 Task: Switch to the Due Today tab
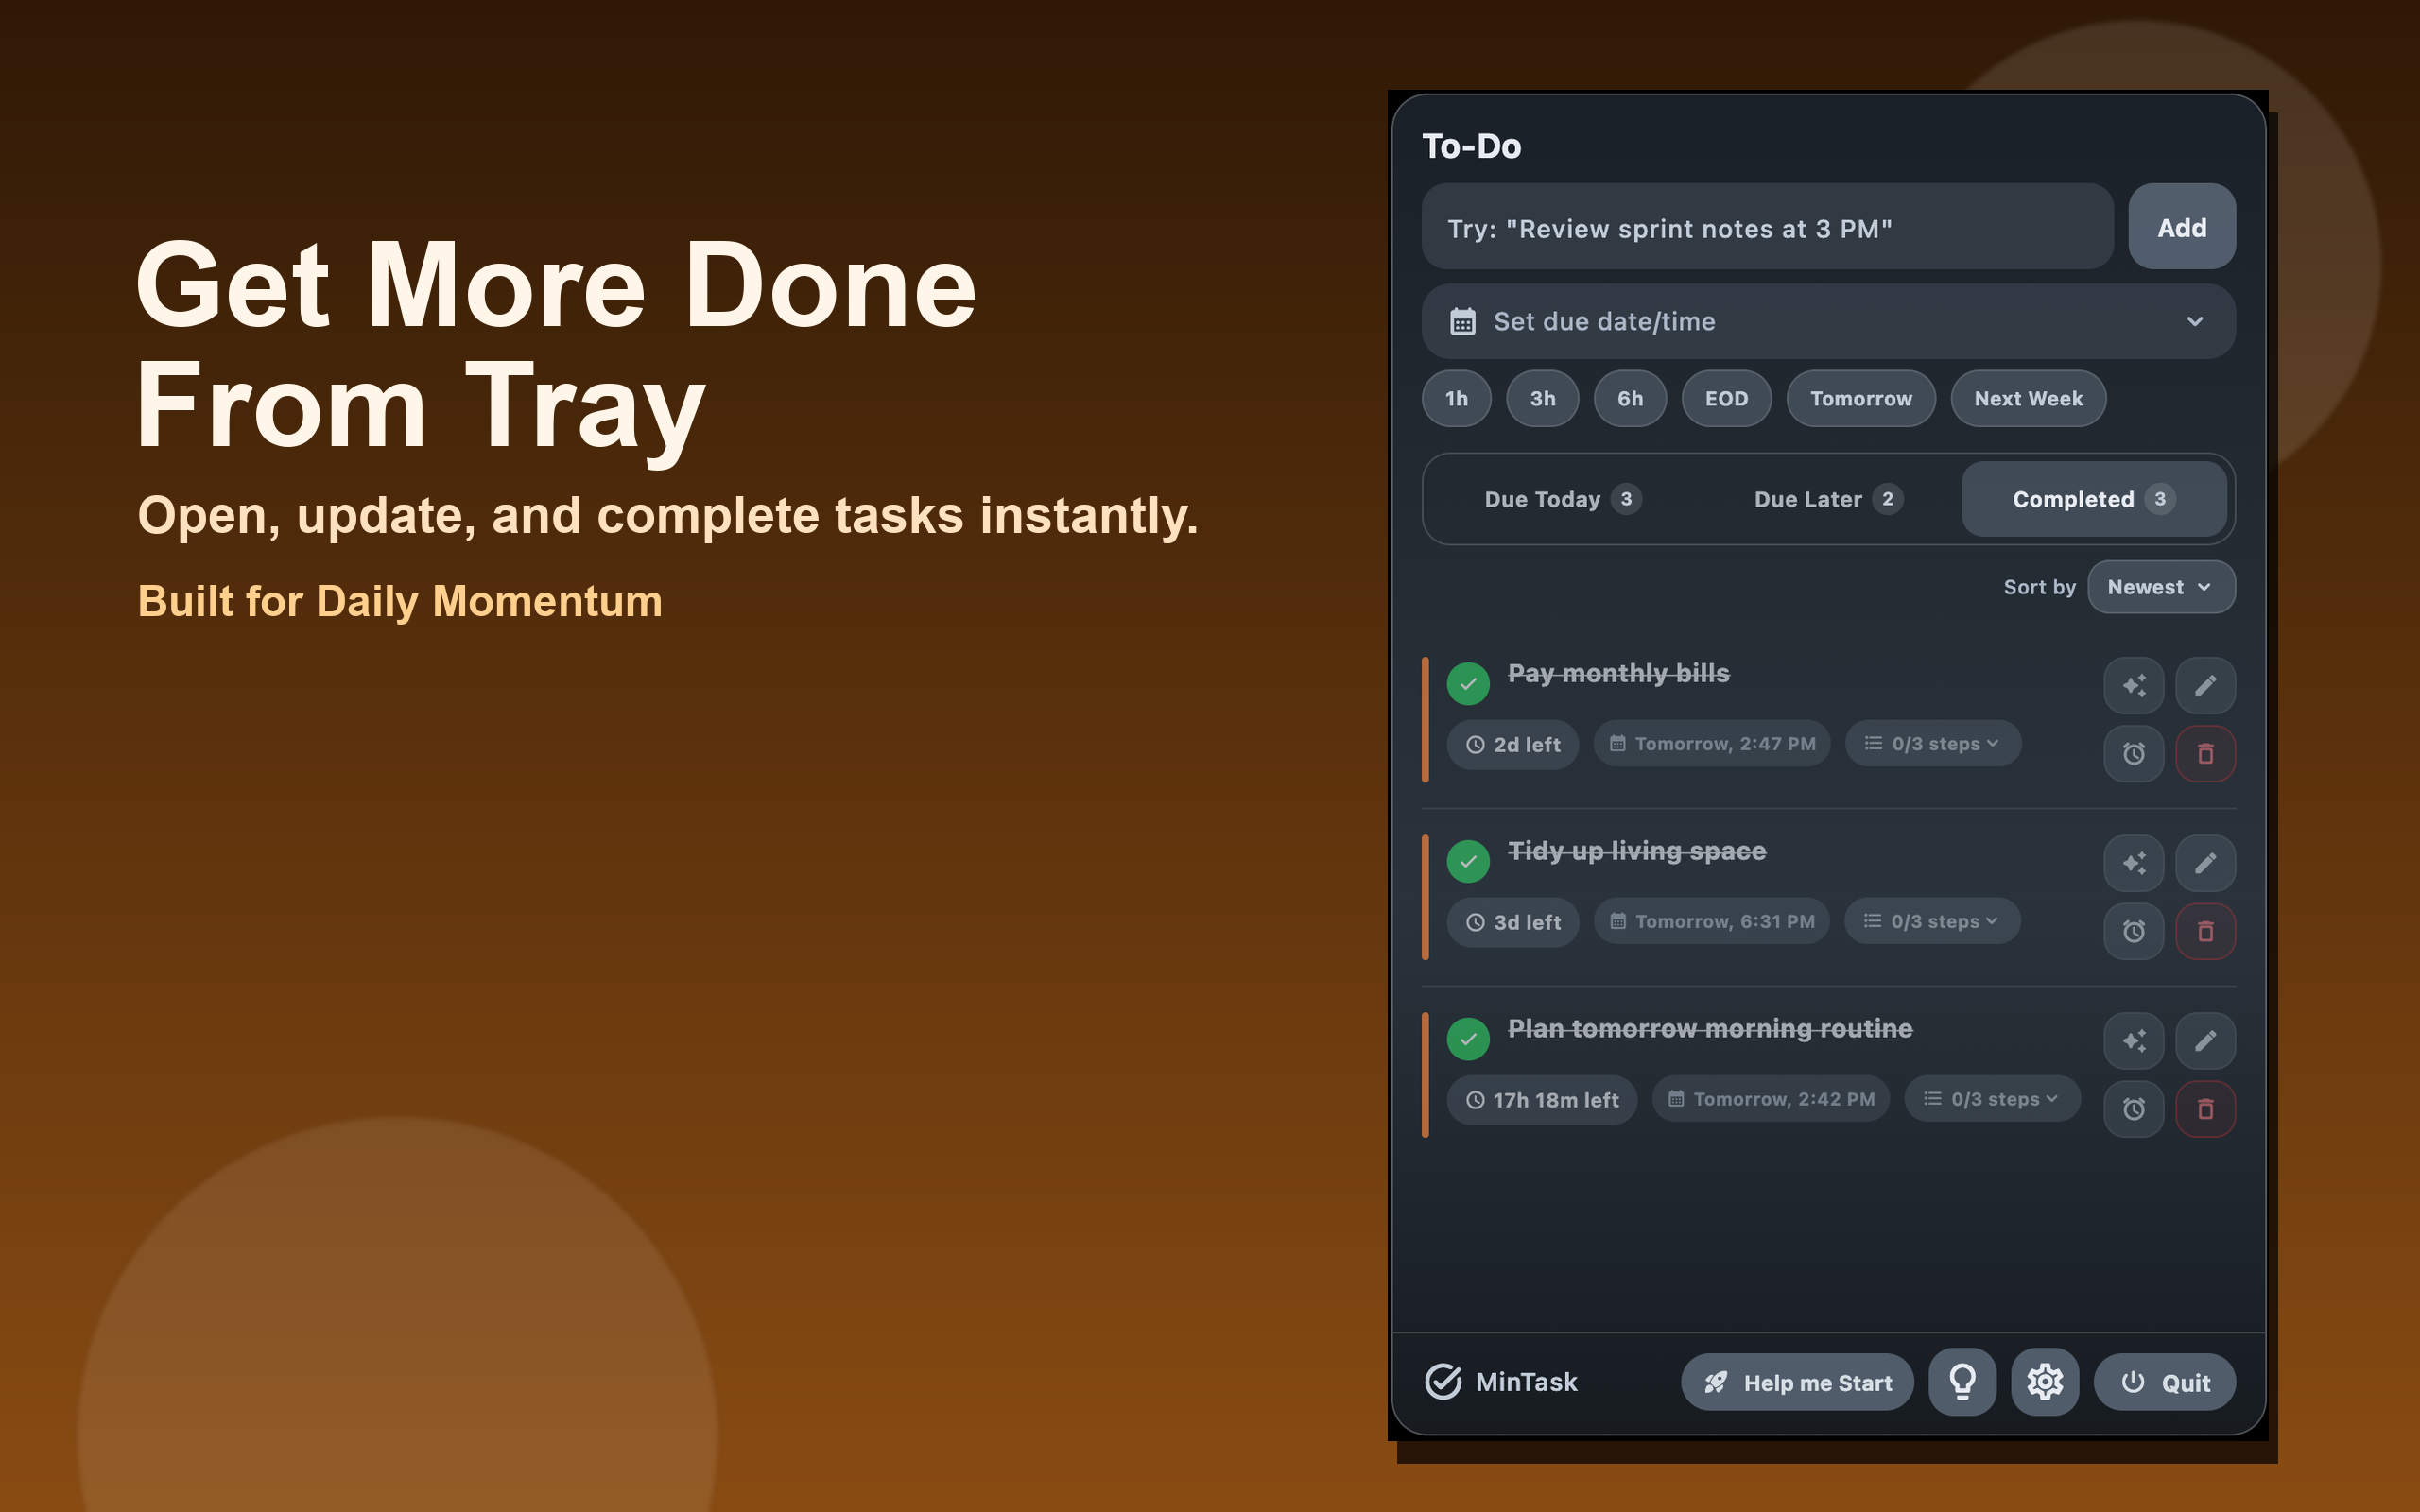[x=1561, y=499]
